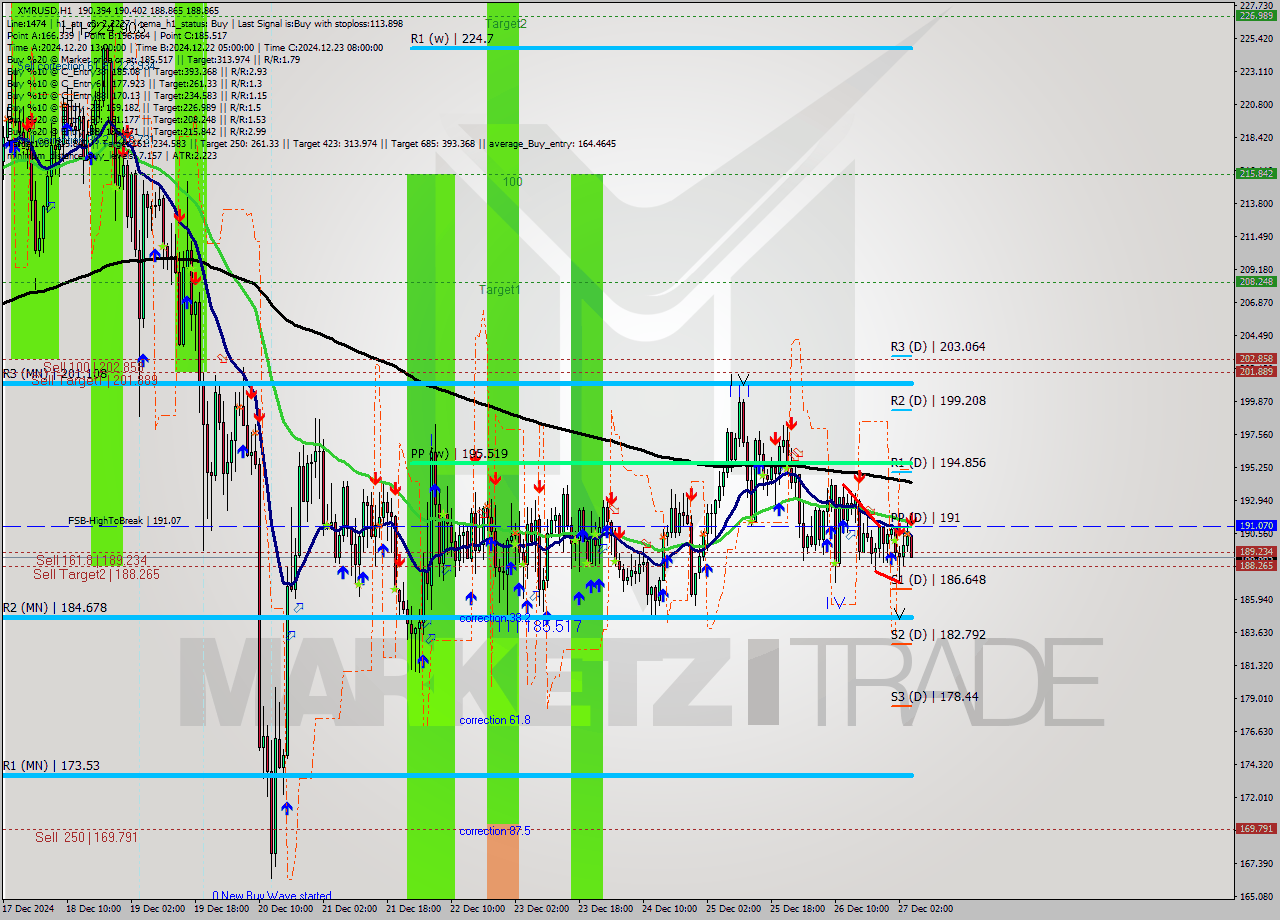The image size is (1280, 920).
Task: Select the 191.070 blue price tag
Action: coord(1256,525)
